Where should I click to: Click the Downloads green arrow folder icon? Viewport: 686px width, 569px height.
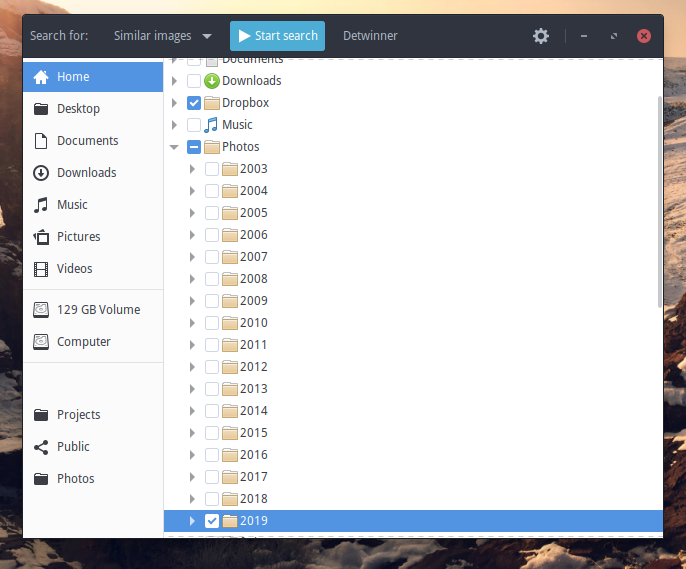pos(211,81)
